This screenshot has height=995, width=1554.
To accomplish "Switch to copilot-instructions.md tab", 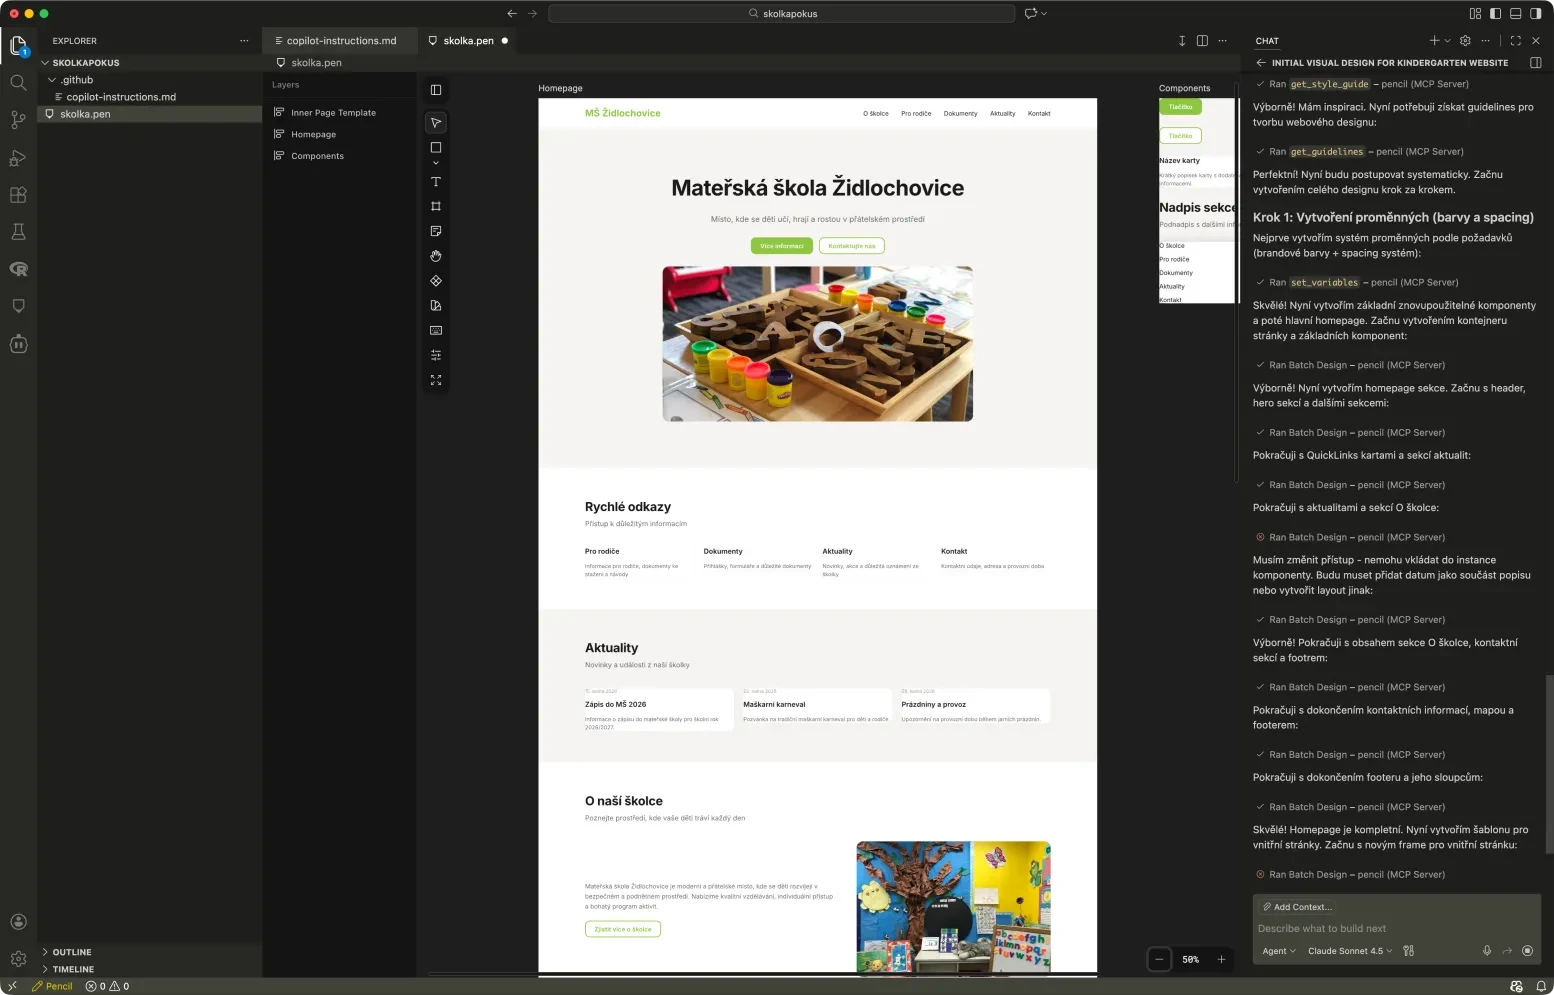I will (340, 41).
